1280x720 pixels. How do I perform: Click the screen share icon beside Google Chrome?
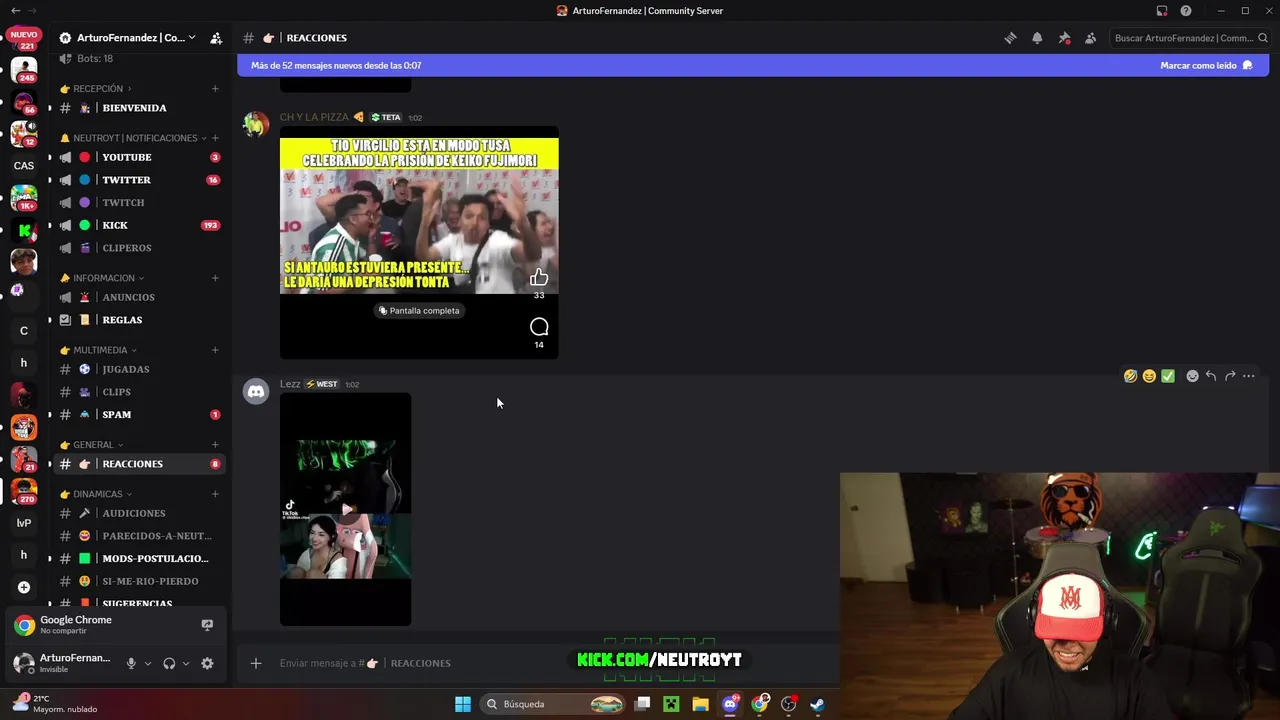(207, 625)
